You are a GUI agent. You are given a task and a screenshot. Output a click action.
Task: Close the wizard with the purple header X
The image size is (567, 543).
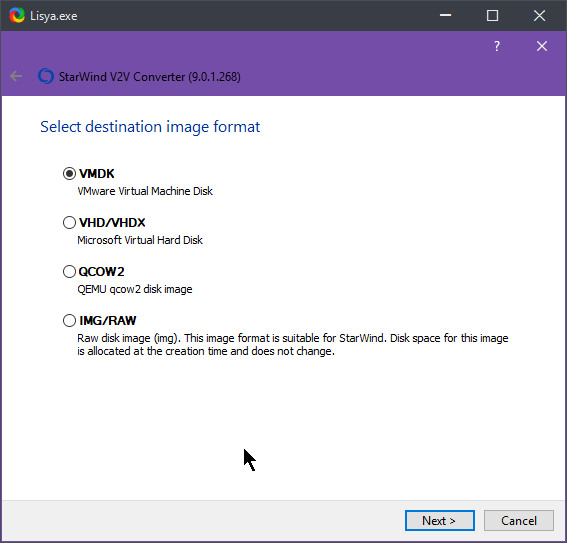point(542,46)
